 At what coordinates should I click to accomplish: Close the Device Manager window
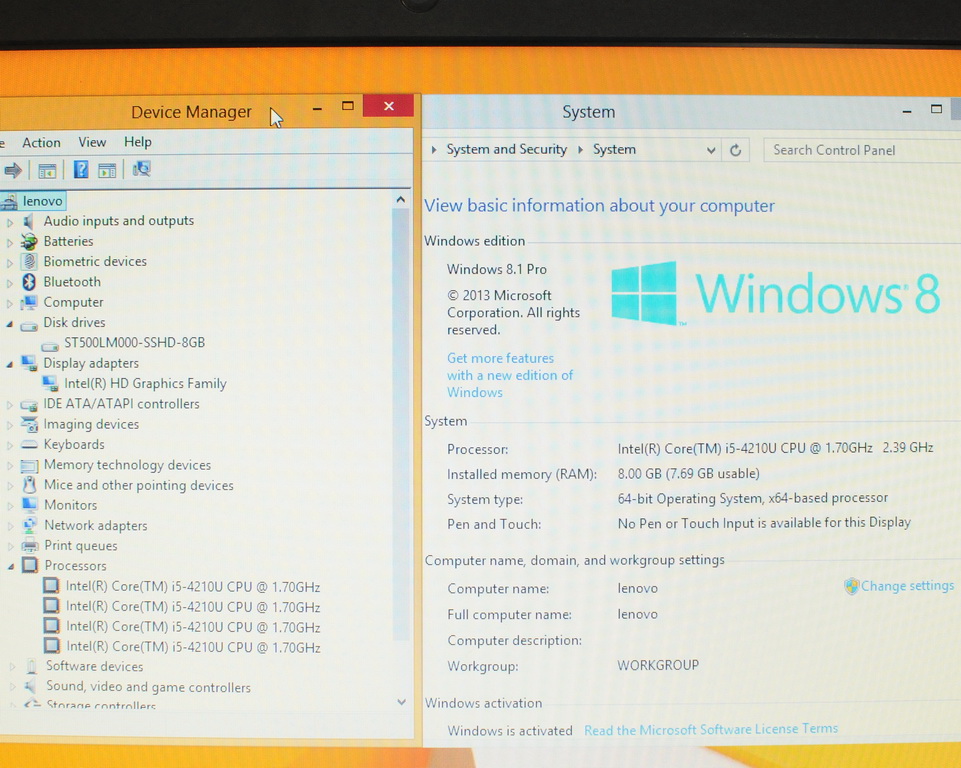388,106
